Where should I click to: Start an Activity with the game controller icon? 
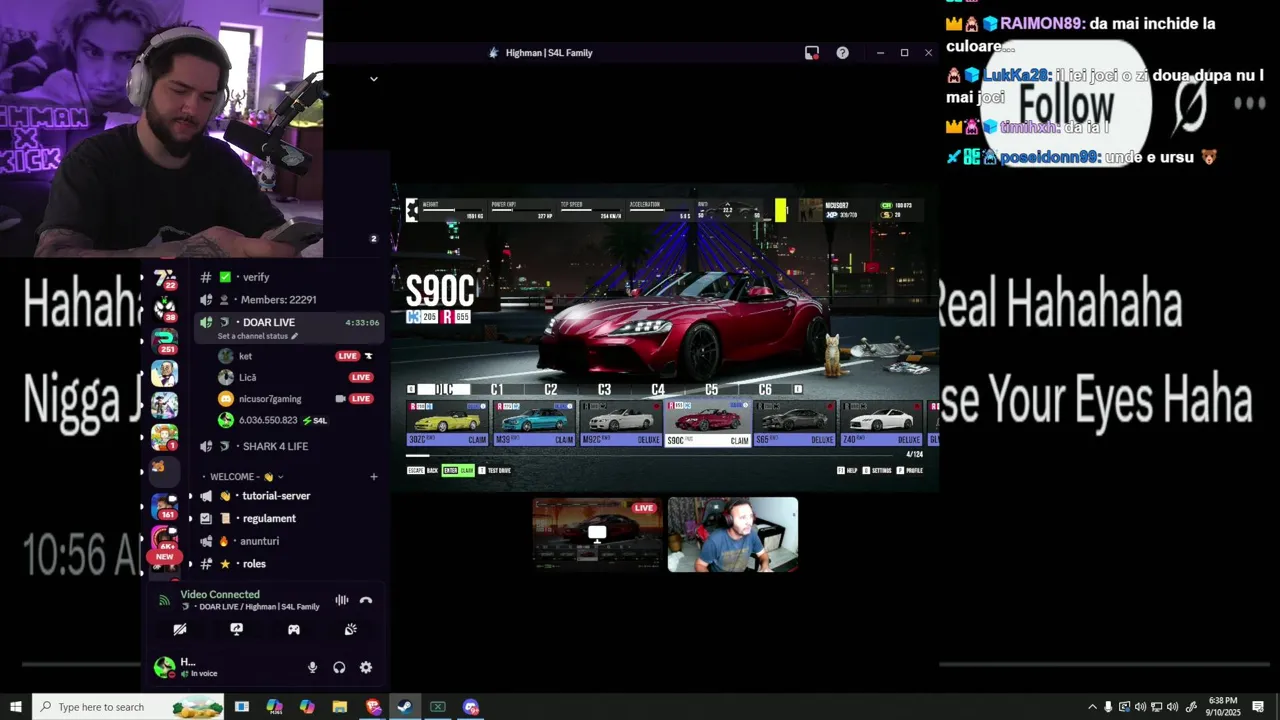(x=294, y=630)
